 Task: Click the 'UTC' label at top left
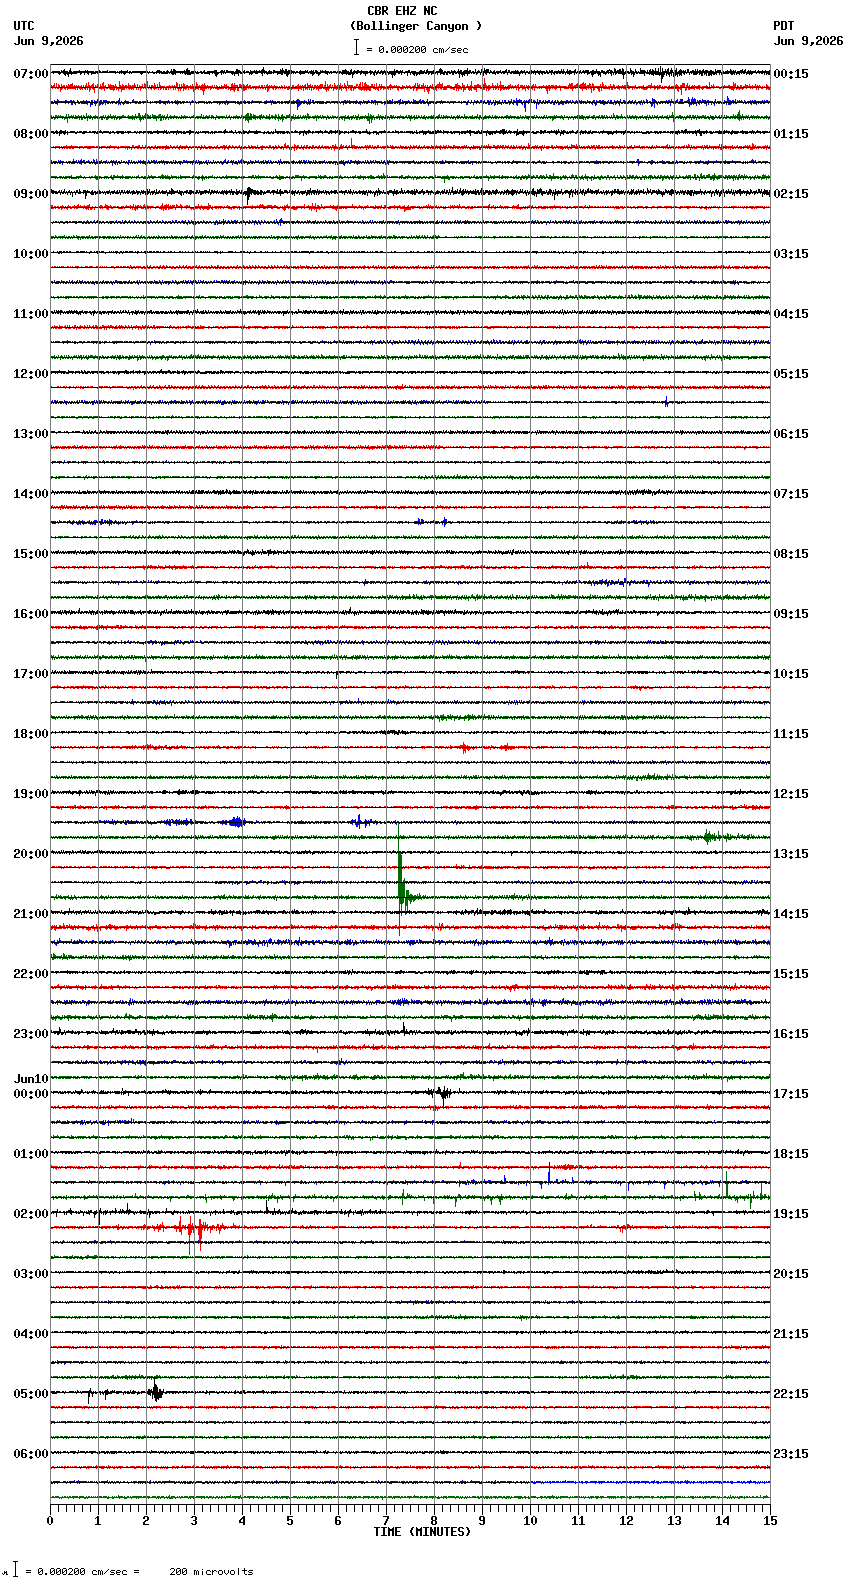tap(24, 26)
